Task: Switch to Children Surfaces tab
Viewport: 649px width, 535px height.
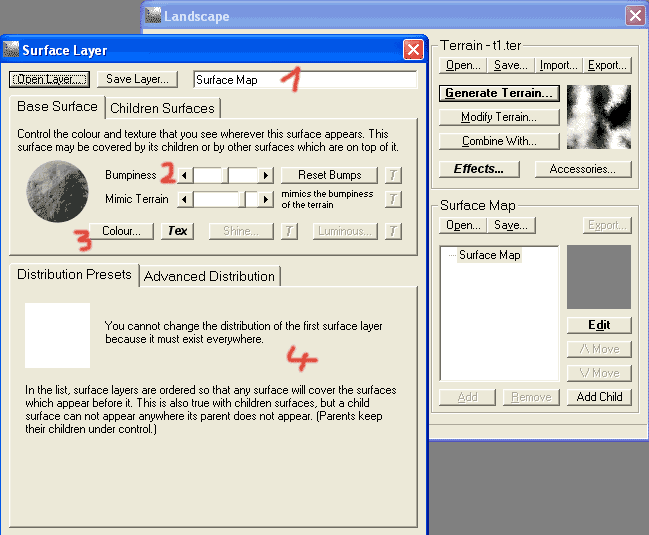Action: pos(162,108)
